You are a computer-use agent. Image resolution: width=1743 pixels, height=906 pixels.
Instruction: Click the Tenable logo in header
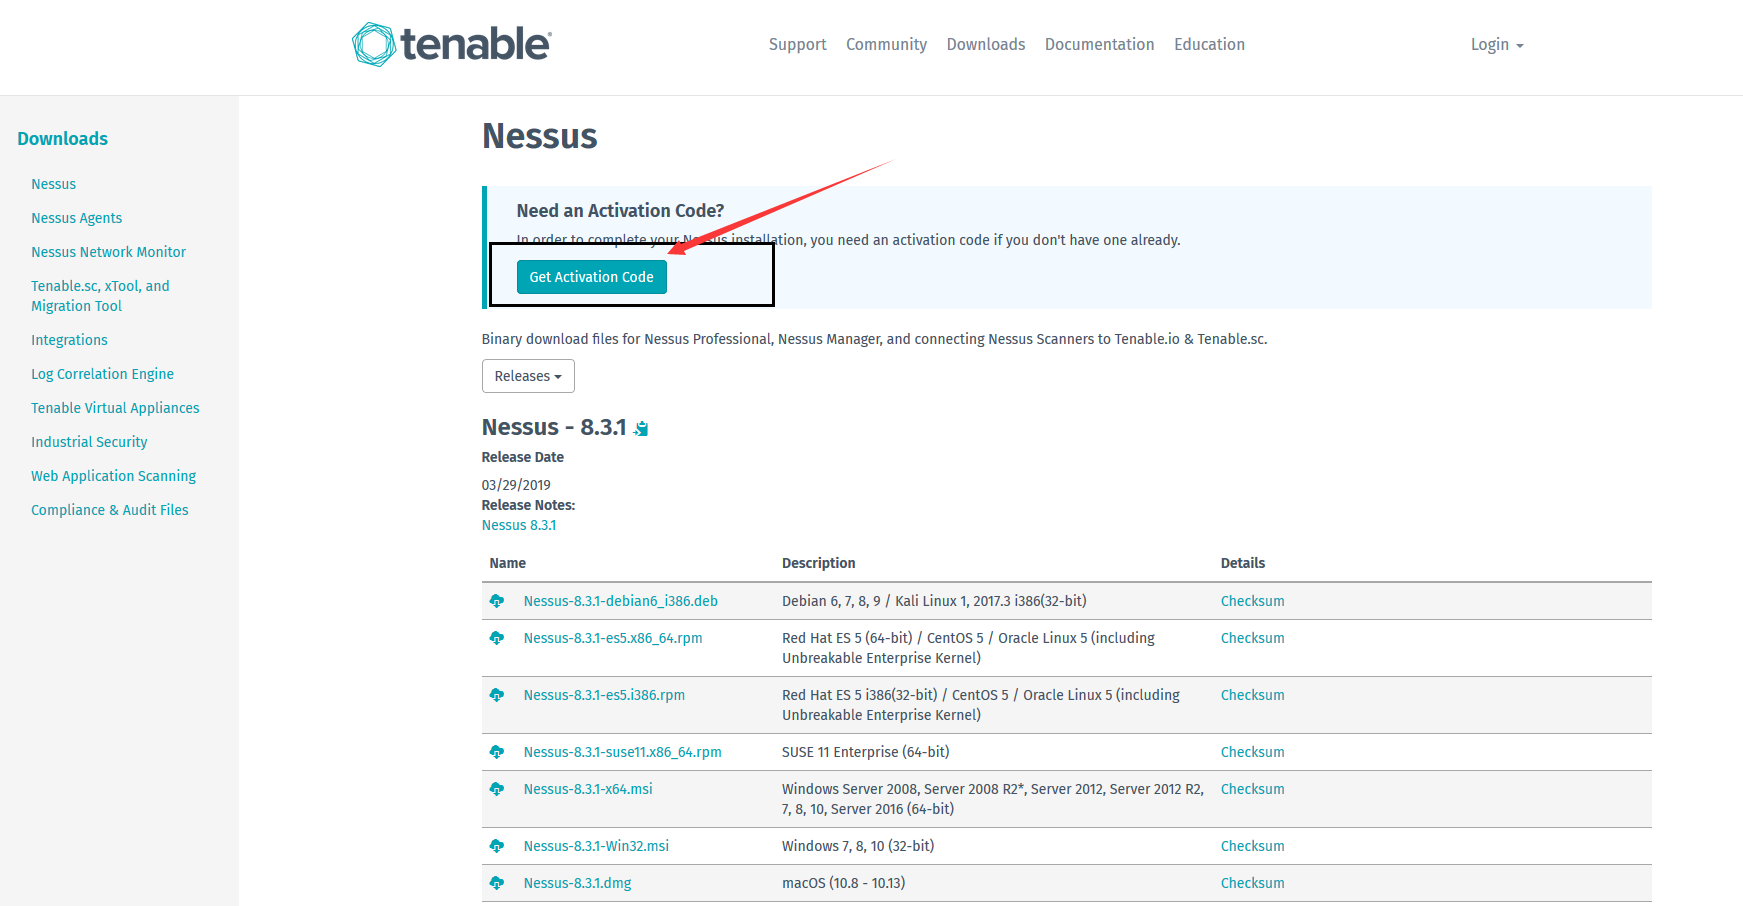pyautogui.click(x=451, y=45)
